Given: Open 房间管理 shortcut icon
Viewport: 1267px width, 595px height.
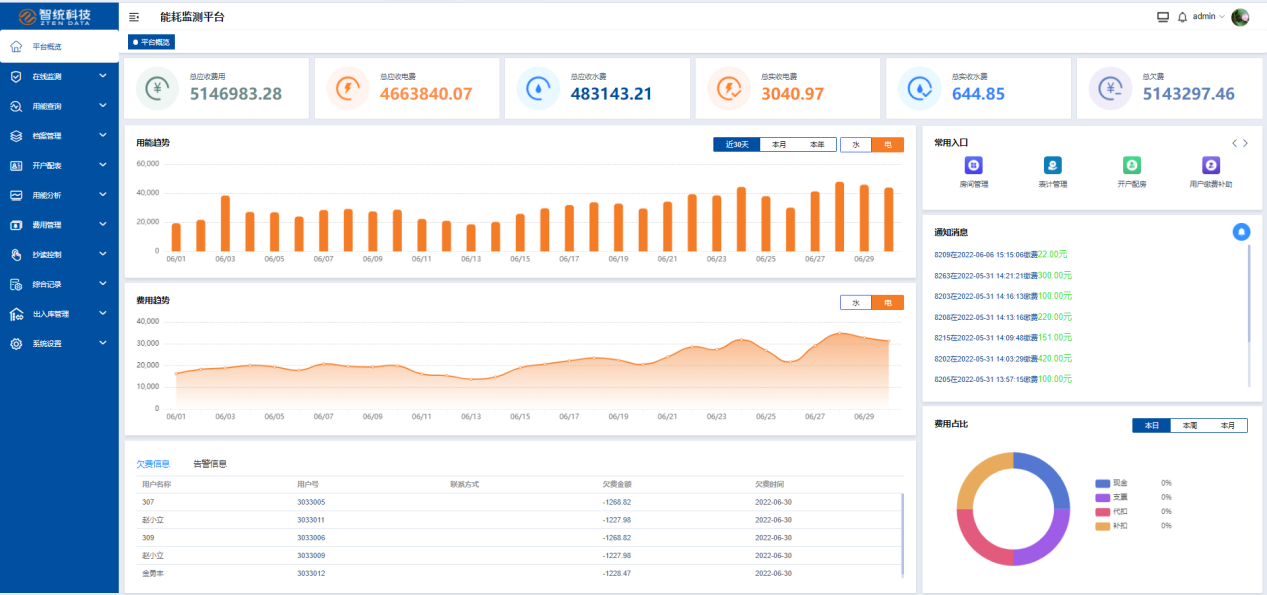Looking at the screenshot, I should (x=973, y=166).
